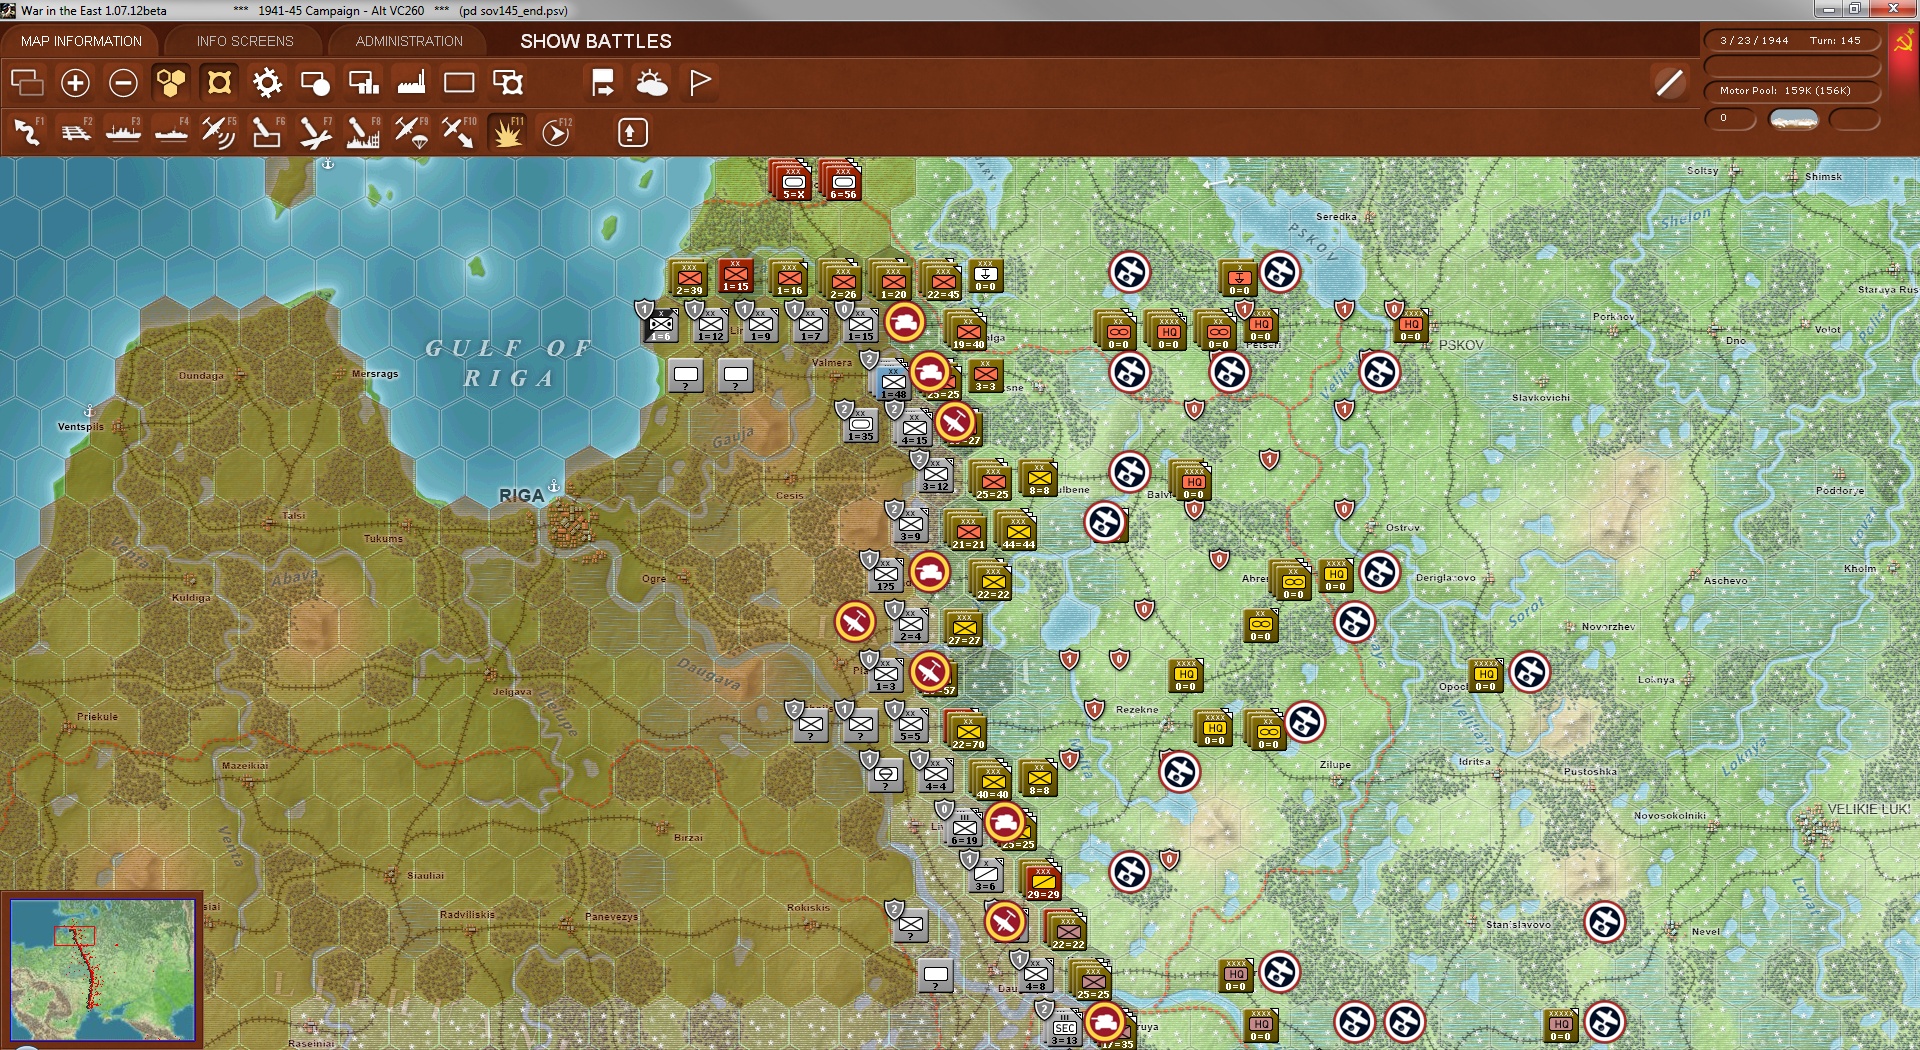Toggle the hex grid display
Image resolution: width=1920 pixels, height=1050 pixels.
click(x=171, y=83)
